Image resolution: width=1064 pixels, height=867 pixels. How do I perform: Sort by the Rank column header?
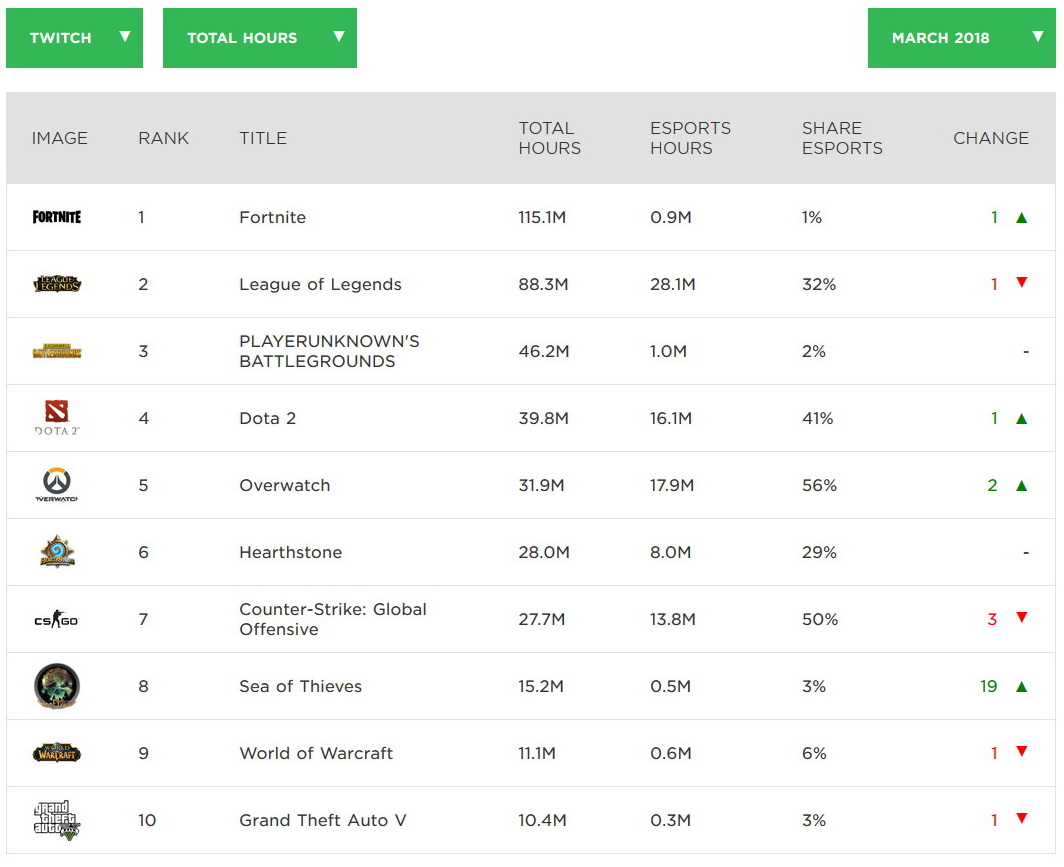tap(163, 138)
